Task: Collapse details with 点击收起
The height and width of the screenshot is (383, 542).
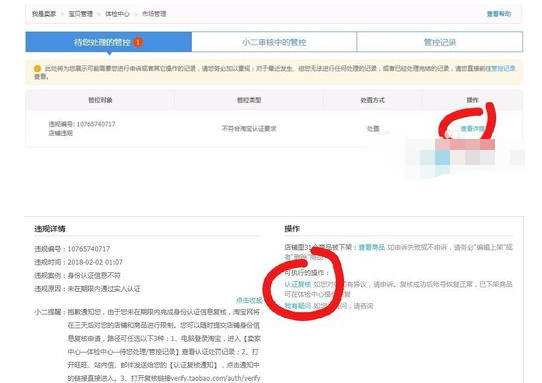Action: point(249,300)
